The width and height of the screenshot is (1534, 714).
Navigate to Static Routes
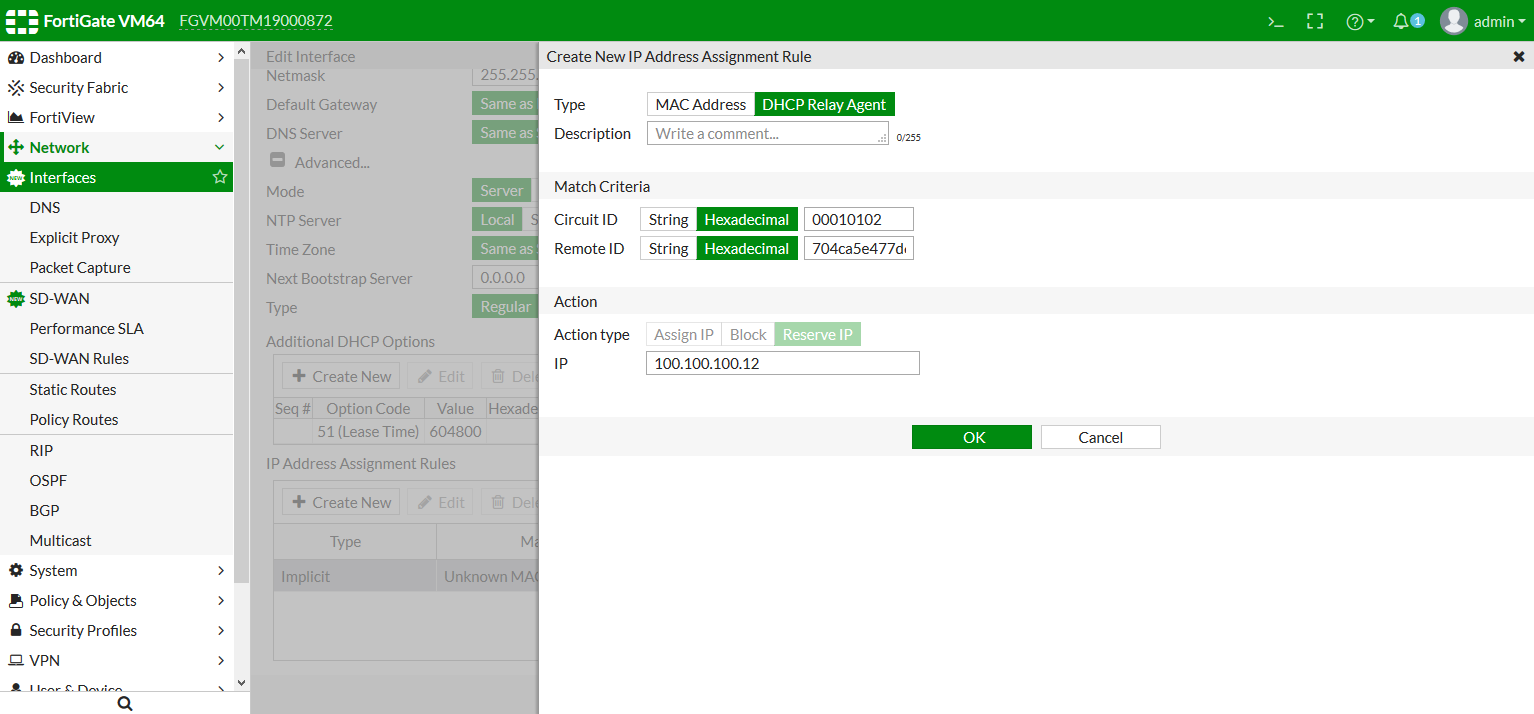click(x=74, y=389)
